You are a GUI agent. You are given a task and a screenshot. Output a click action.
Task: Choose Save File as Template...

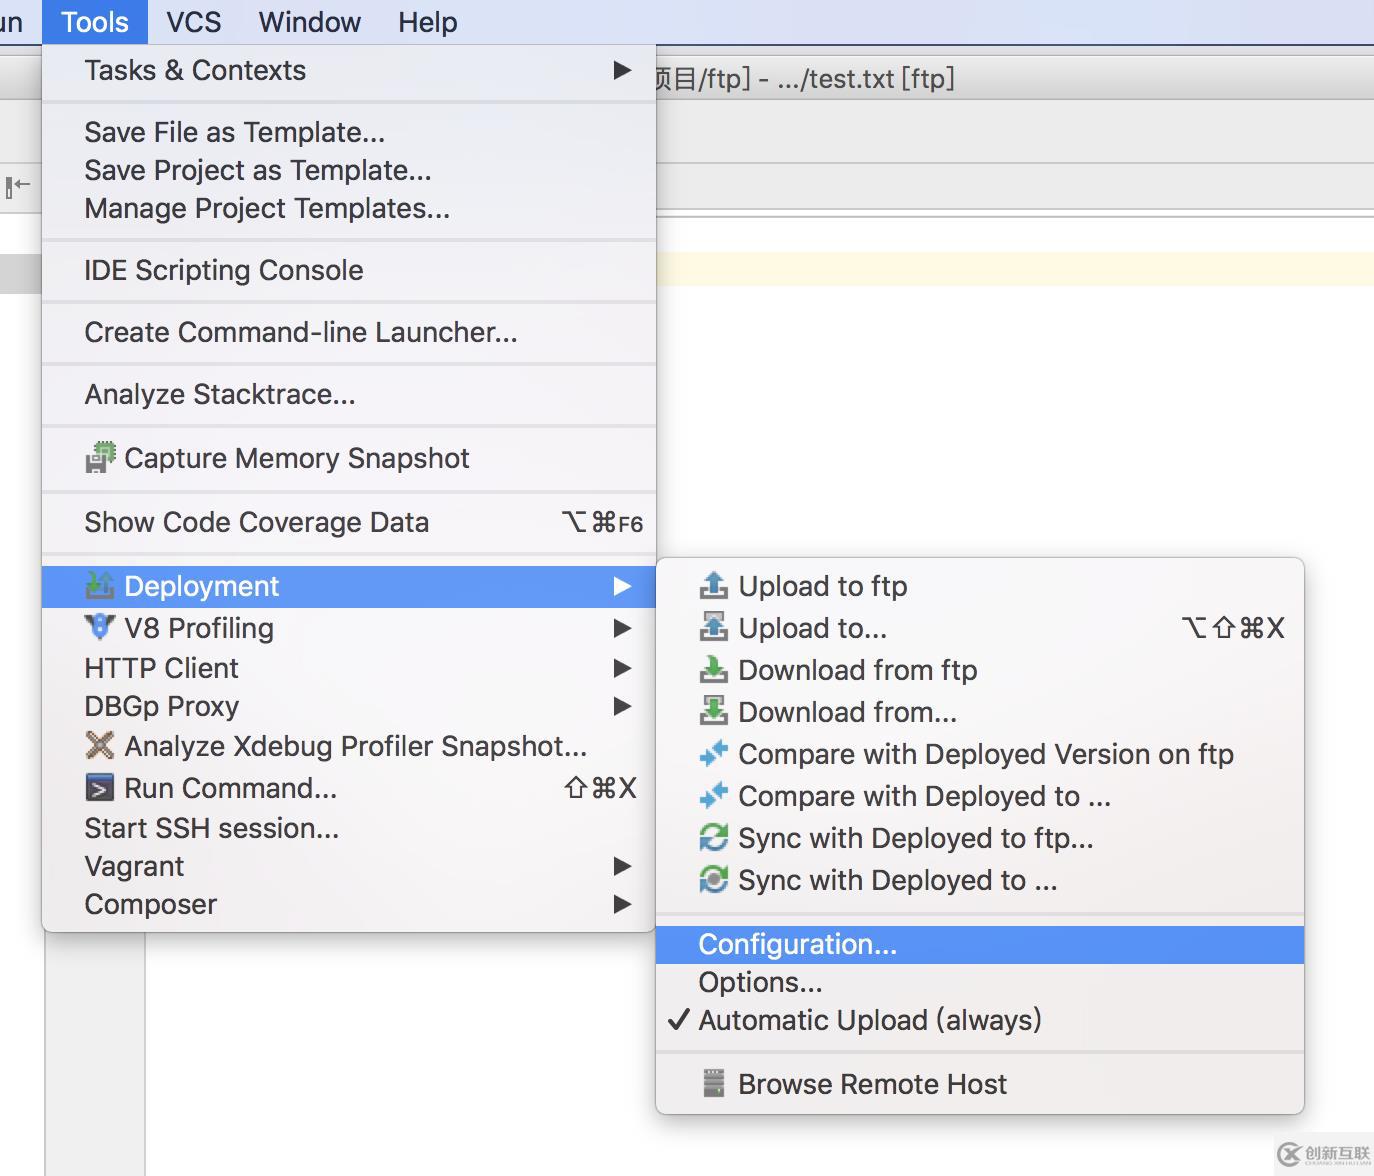[349, 132]
